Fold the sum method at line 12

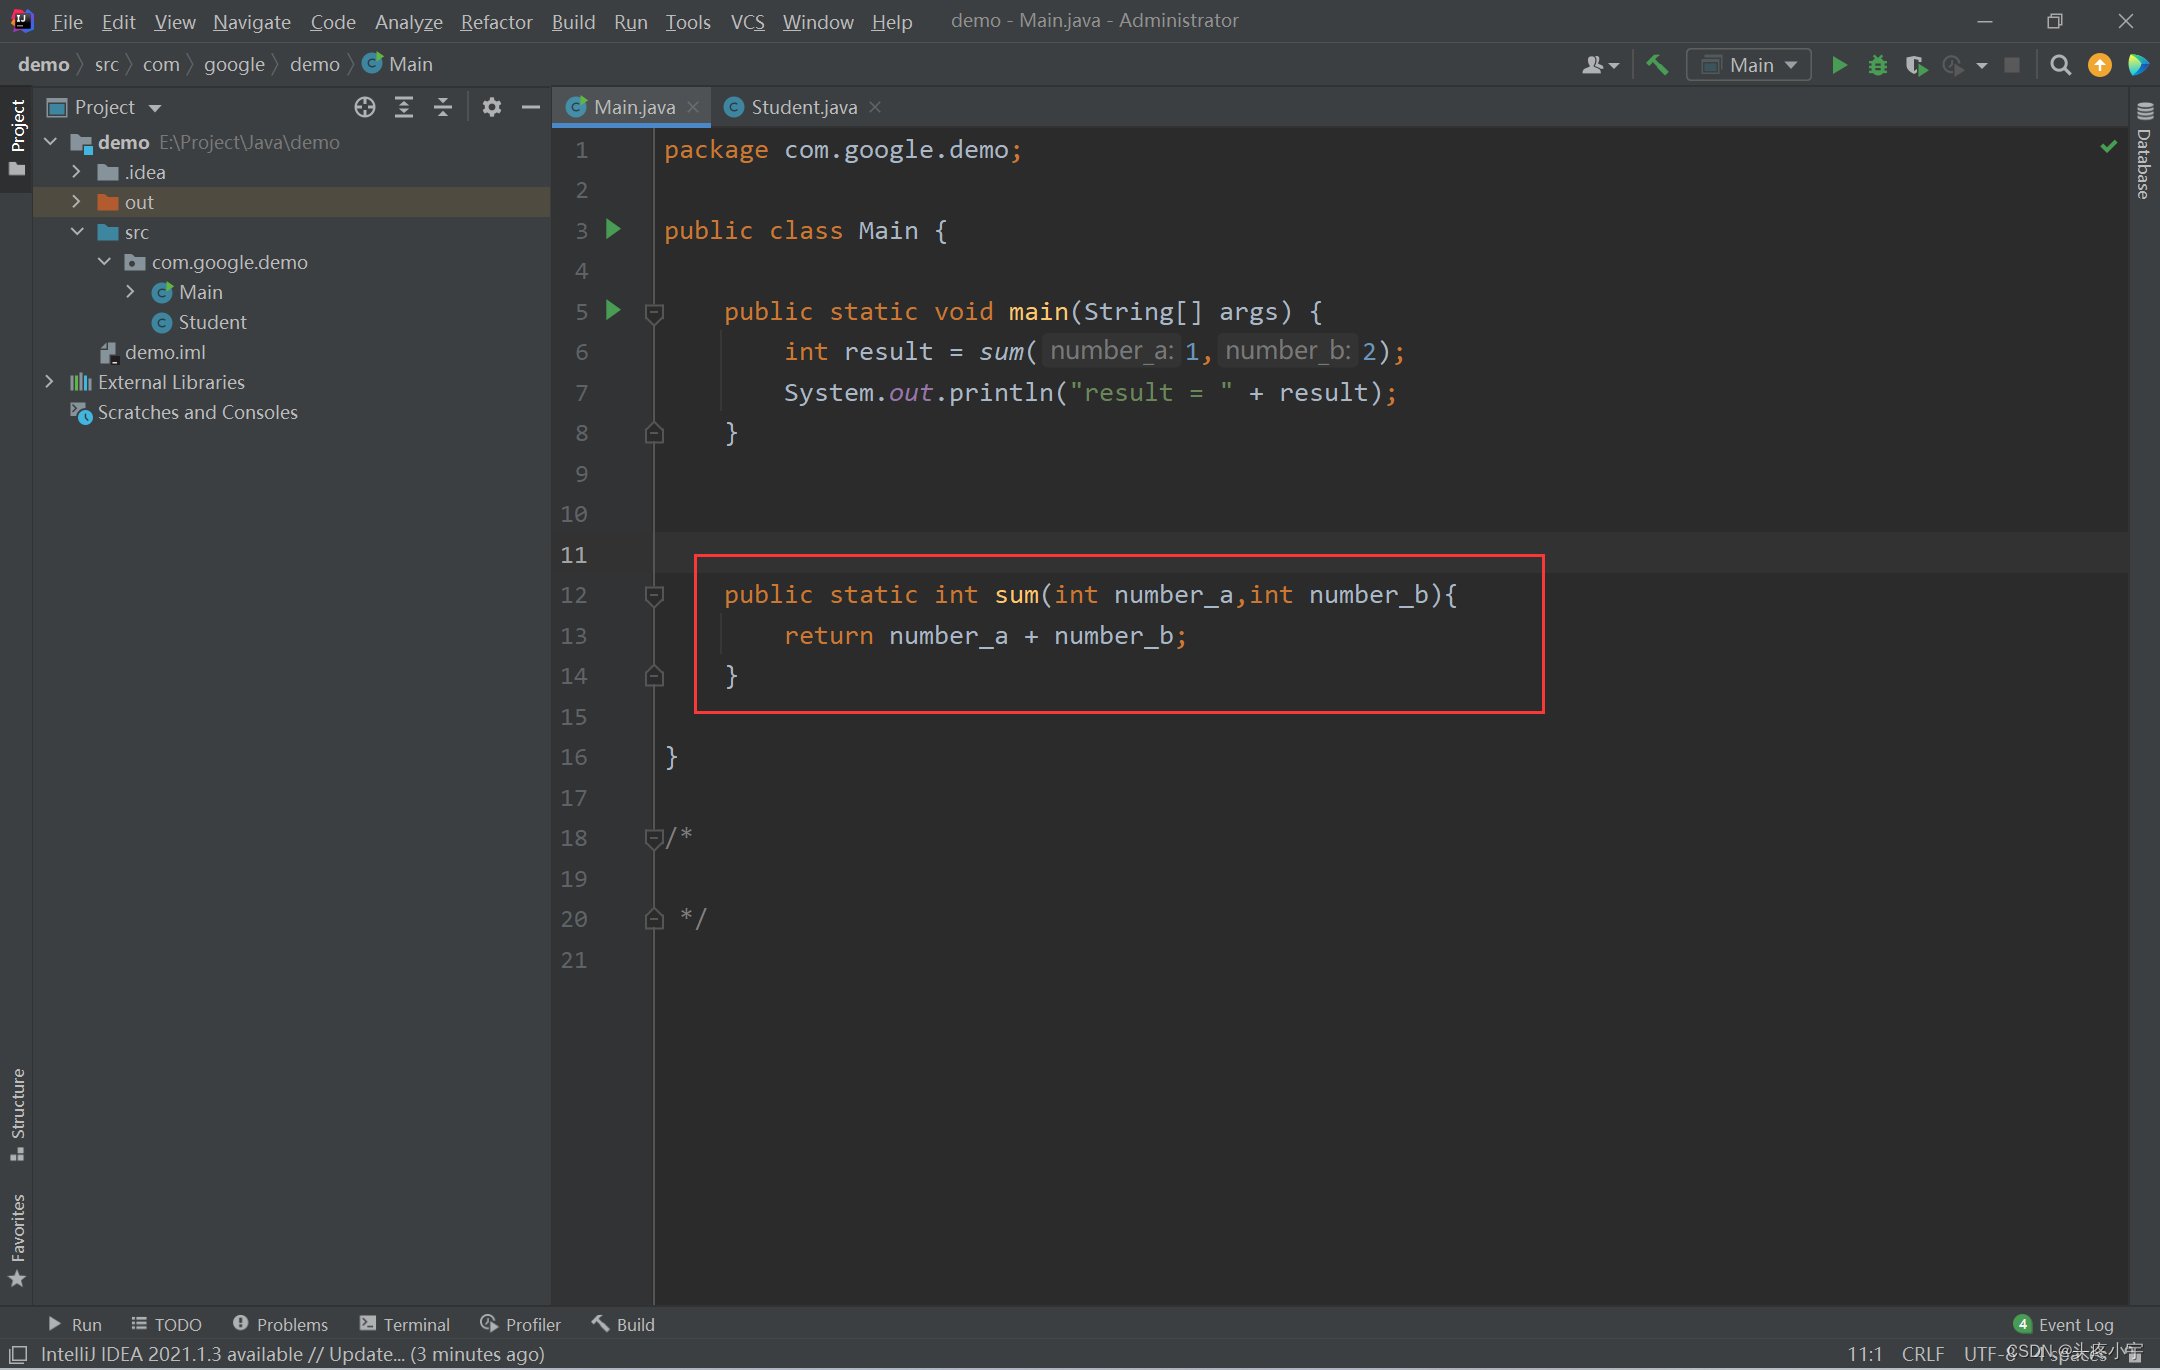coord(654,596)
